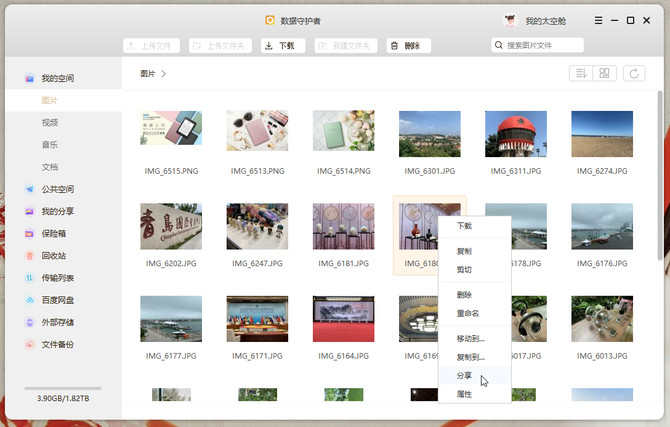Select thumbnail IMG_6177.JPG
The width and height of the screenshot is (670, 427).
click(x=171, y=319)
